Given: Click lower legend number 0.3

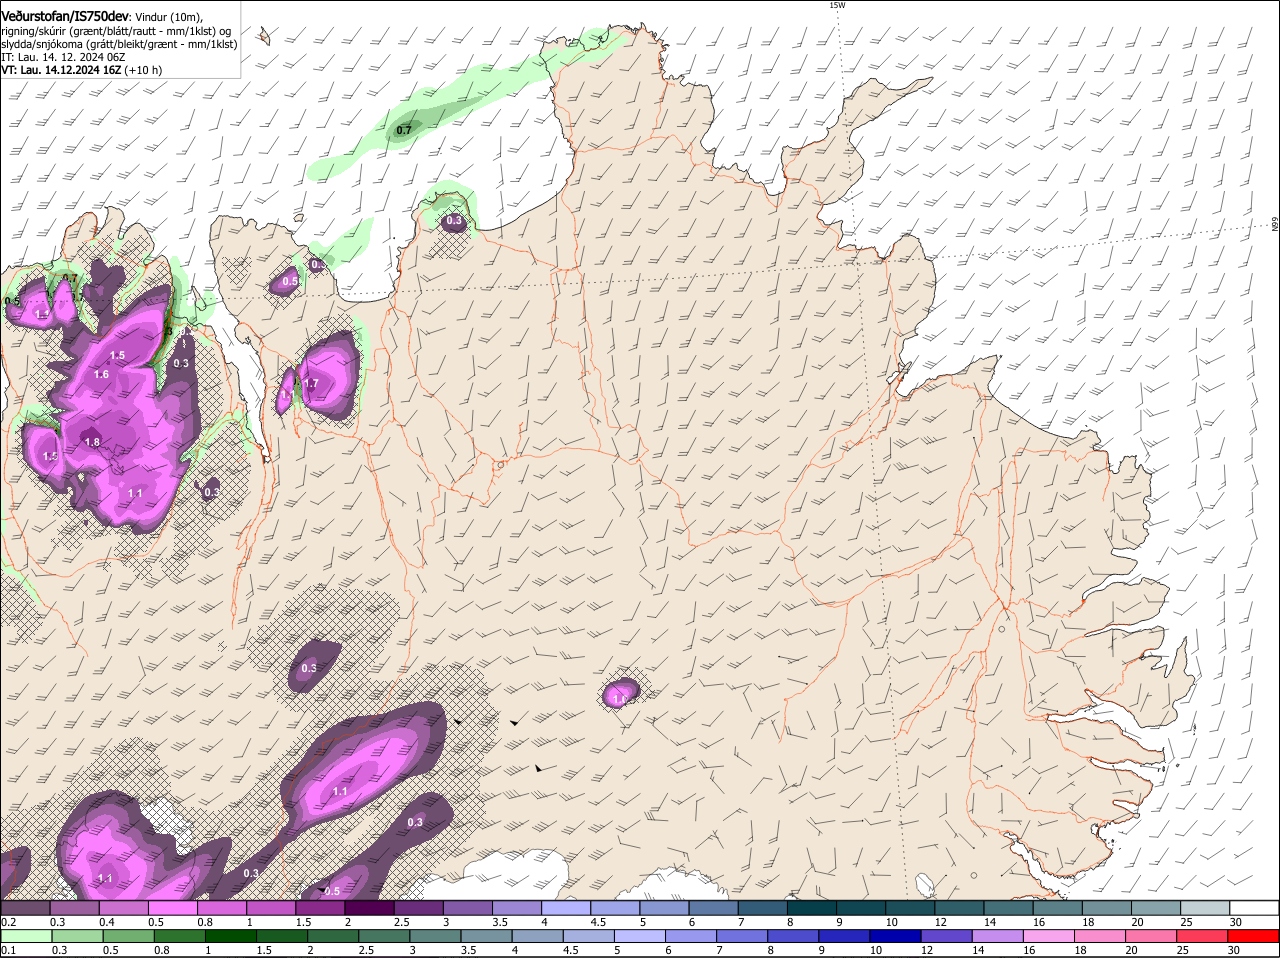Looking at the screenshot, I should point(60,950).
